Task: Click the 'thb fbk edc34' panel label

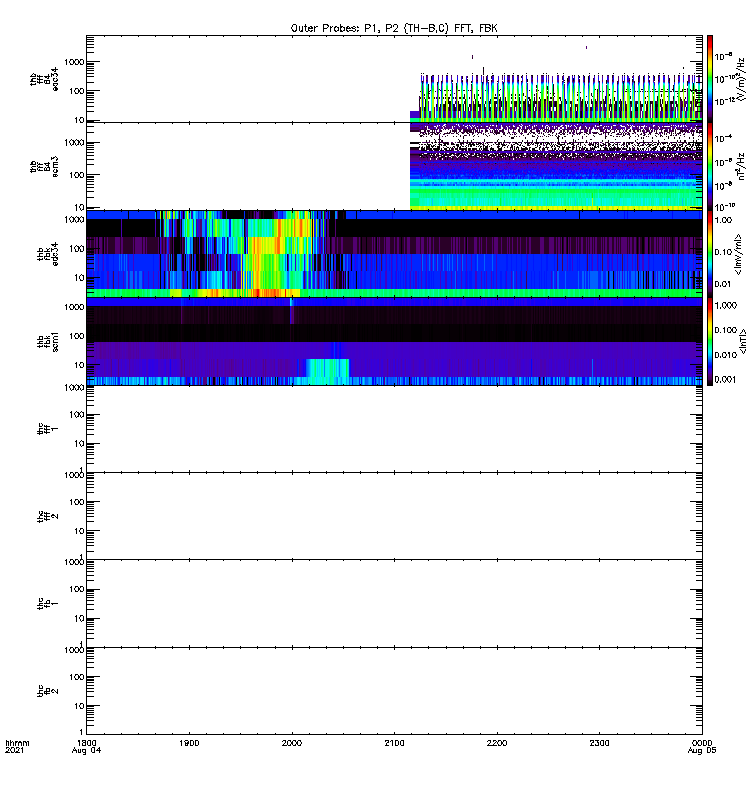Action: (x=47, y=254)
